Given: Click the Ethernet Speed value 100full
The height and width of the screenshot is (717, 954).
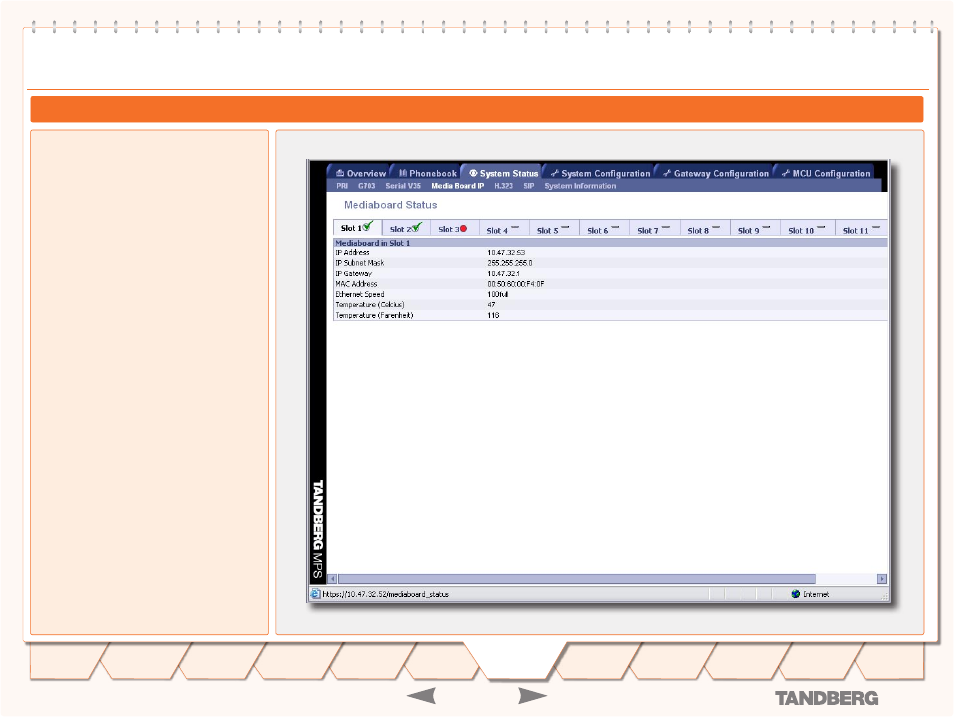Looking at the screenshot, I should (498, 294).
